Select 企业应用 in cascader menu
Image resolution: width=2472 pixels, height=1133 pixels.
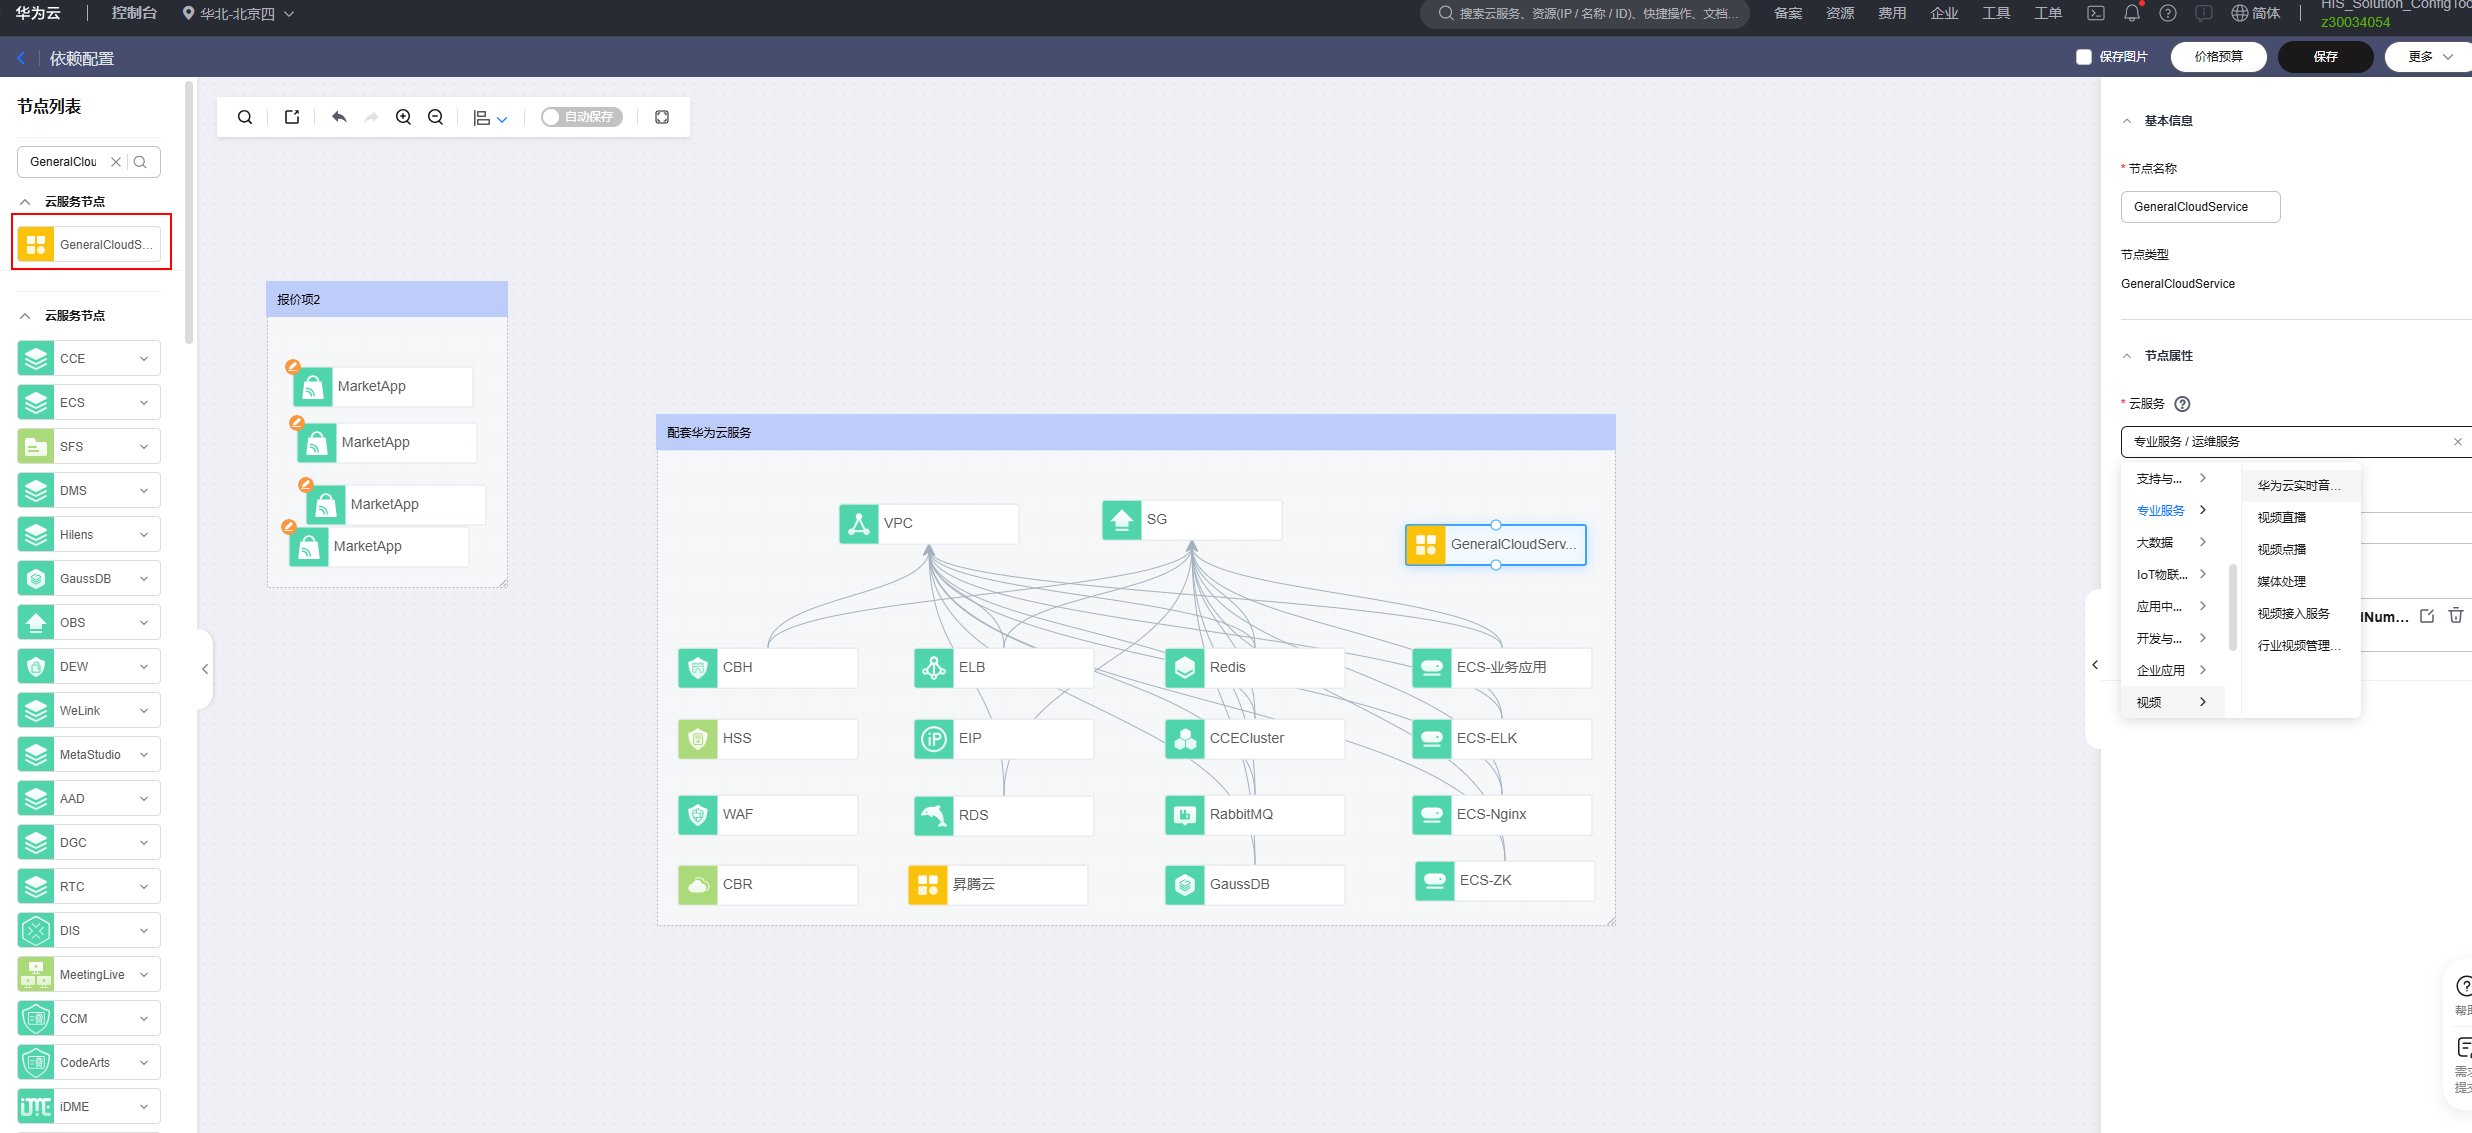pyautogui.click(x=2172, y=671)
